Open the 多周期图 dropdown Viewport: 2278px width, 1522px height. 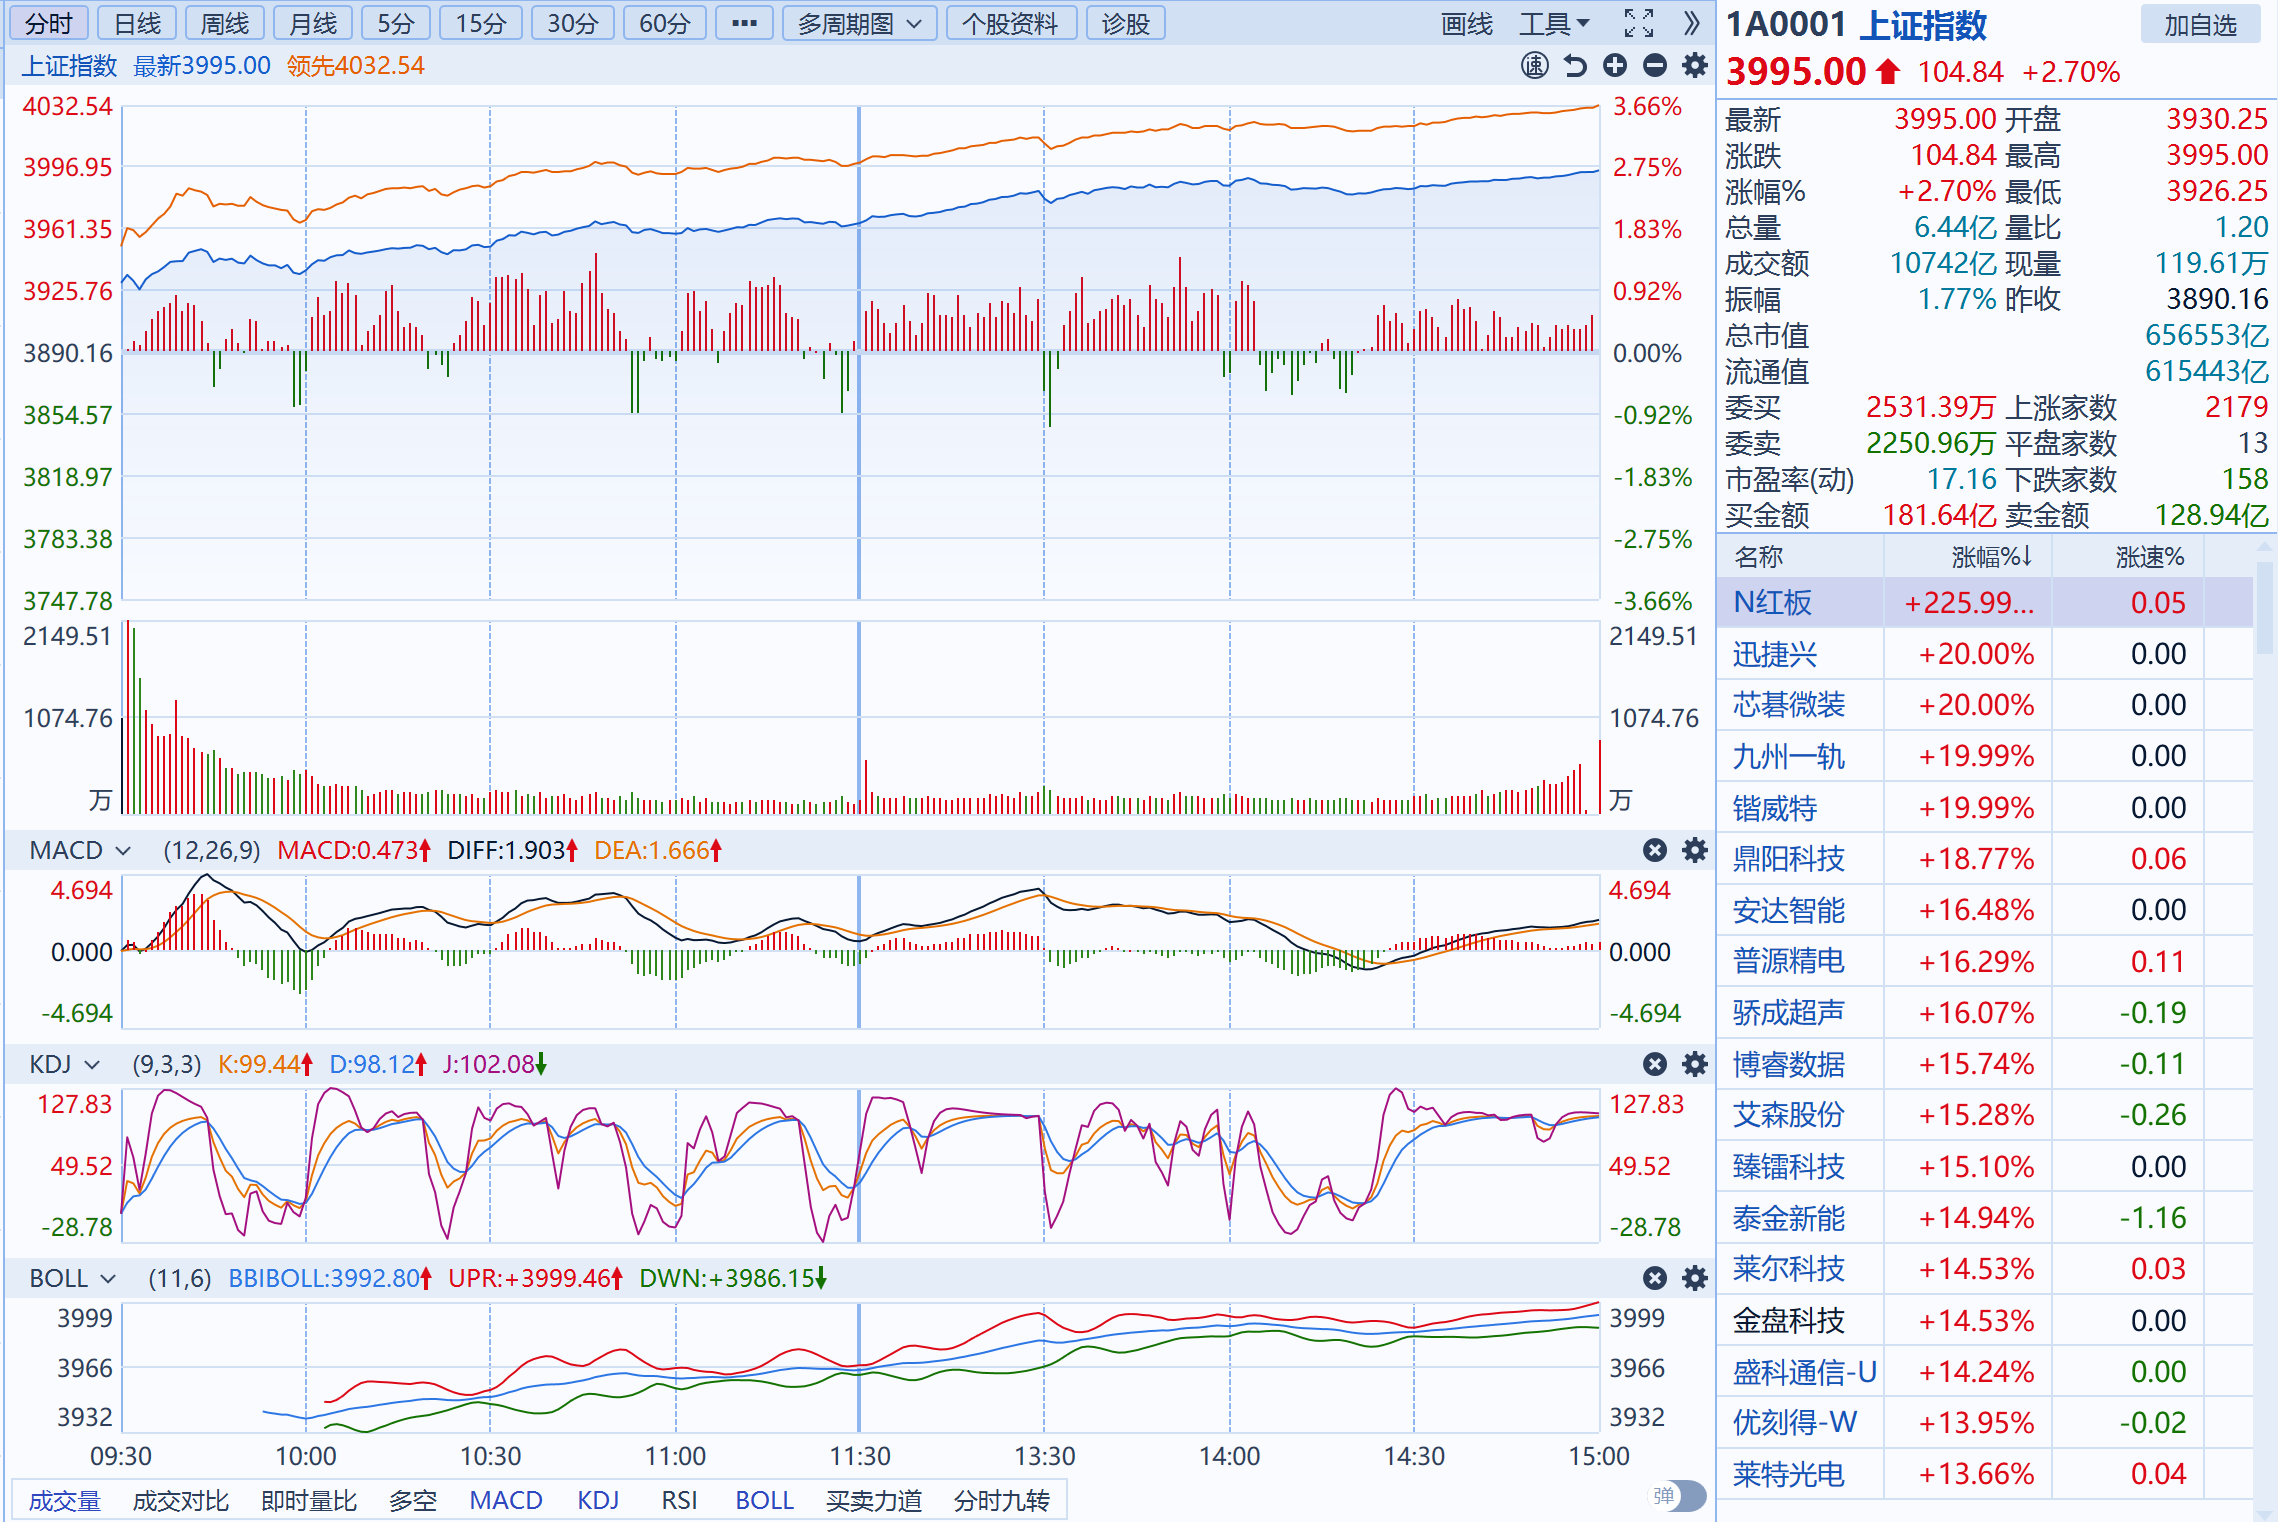pos(859,23)
